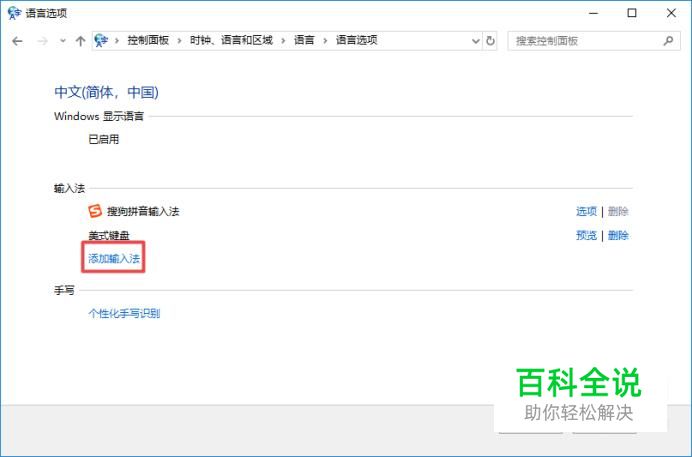Image resolution: width=692 pixels, height=457 pixels.
Task: Click 预览 for 美式键盘
Action: [587, 236]
